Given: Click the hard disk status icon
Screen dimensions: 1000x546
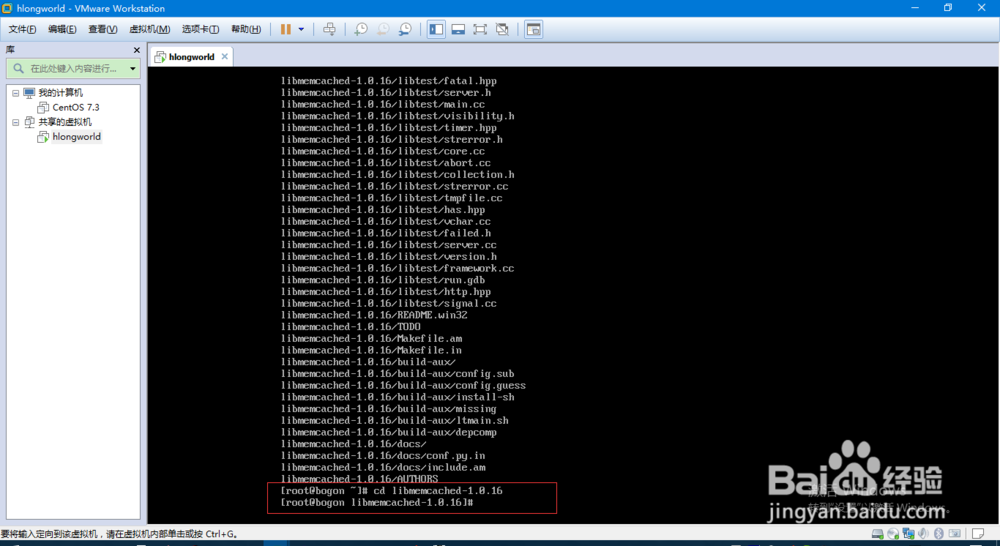Looking at the screenshot, I should 878,533.
